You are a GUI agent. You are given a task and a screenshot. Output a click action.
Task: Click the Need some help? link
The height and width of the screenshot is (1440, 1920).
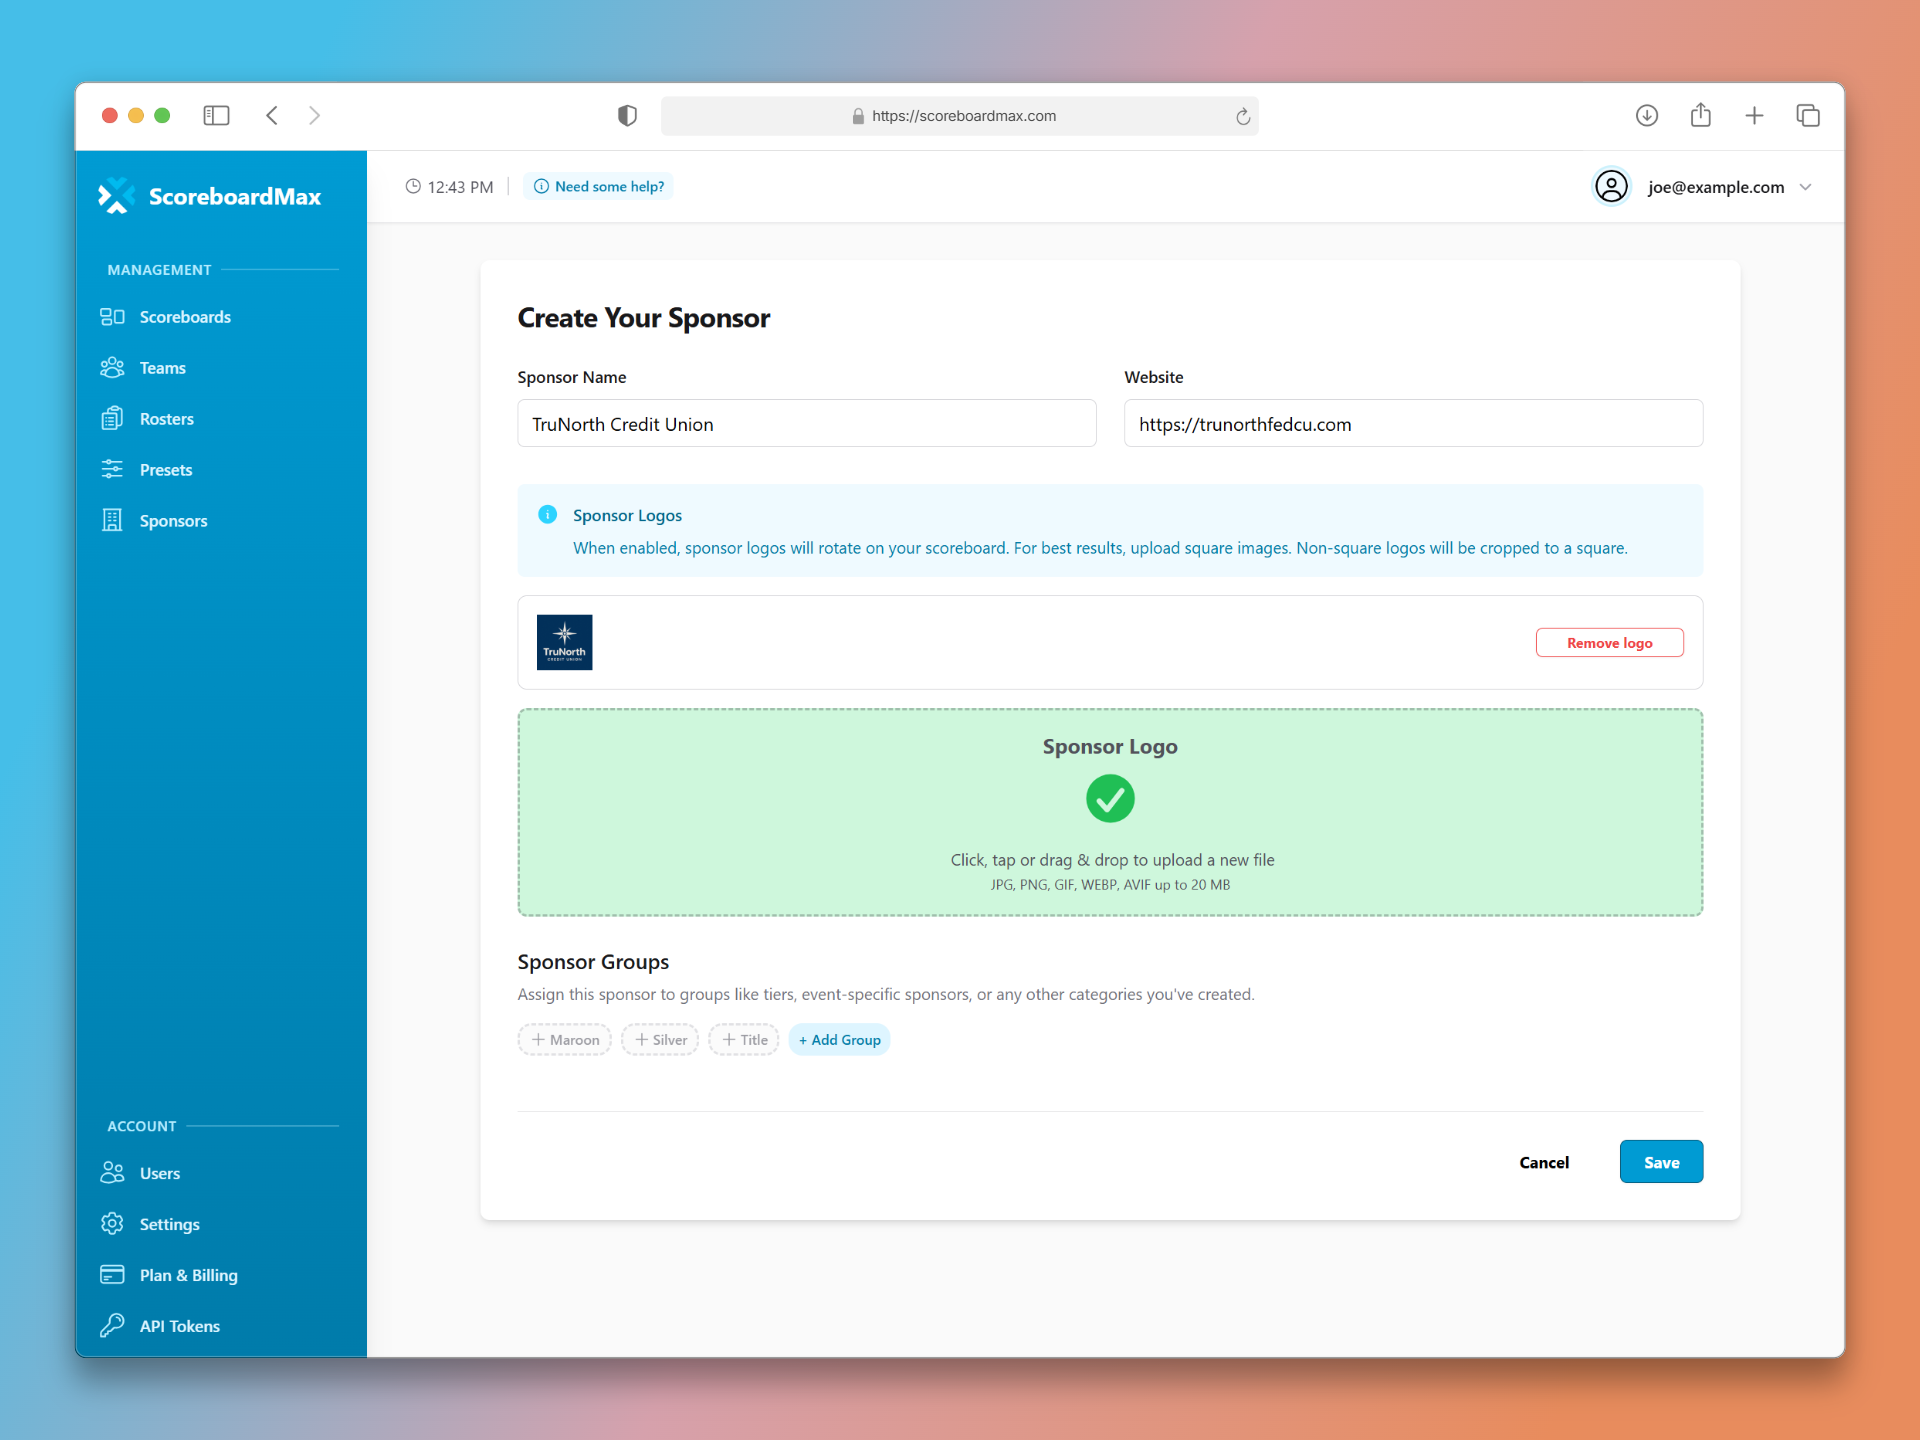599,186
